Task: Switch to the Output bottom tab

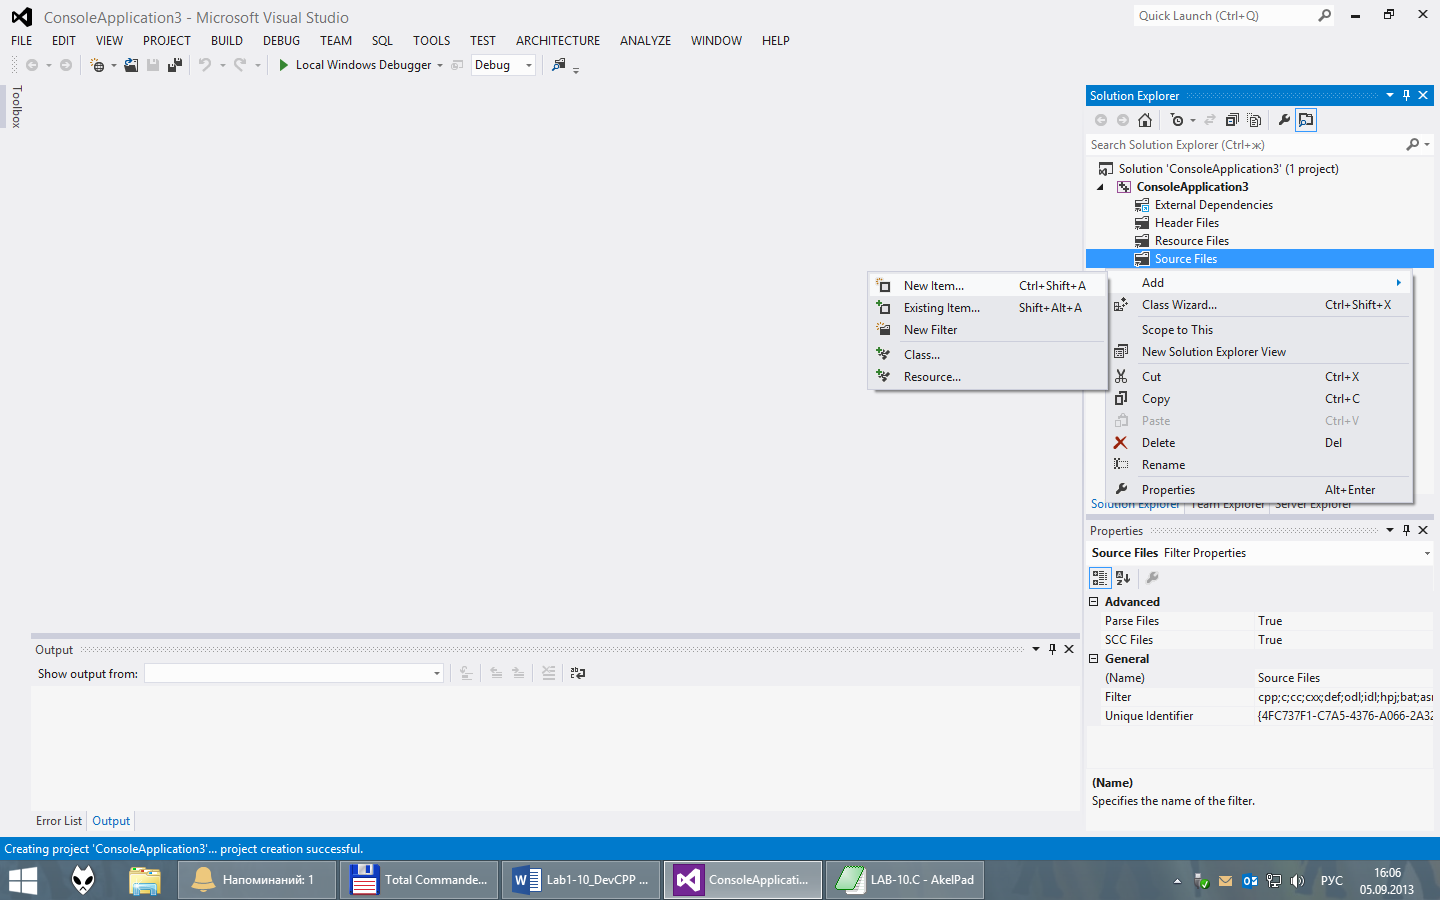Action: [111, 821]
